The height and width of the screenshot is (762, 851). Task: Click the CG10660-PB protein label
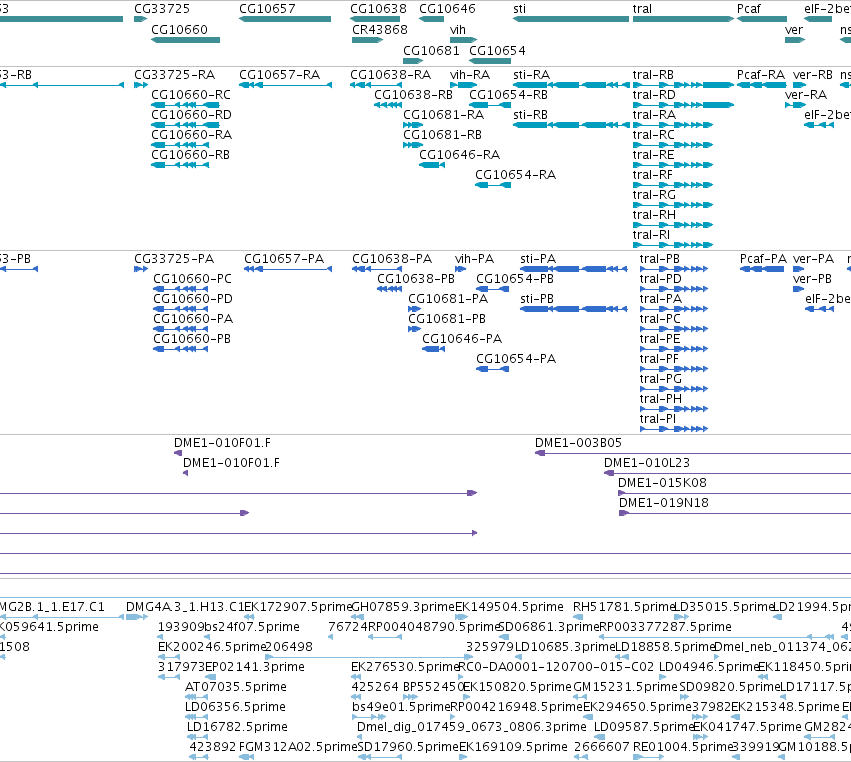pyautogui.click(x=192, y=338)
